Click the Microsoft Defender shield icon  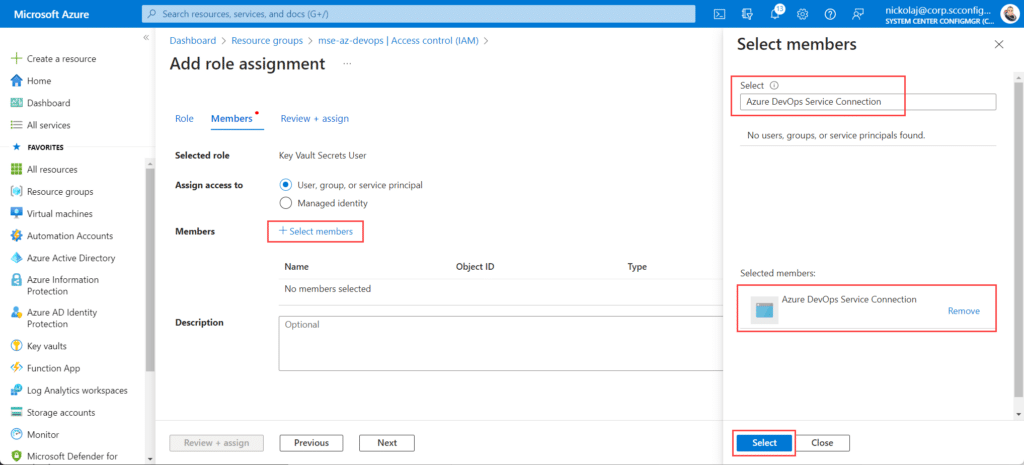[x=17, y=457]
